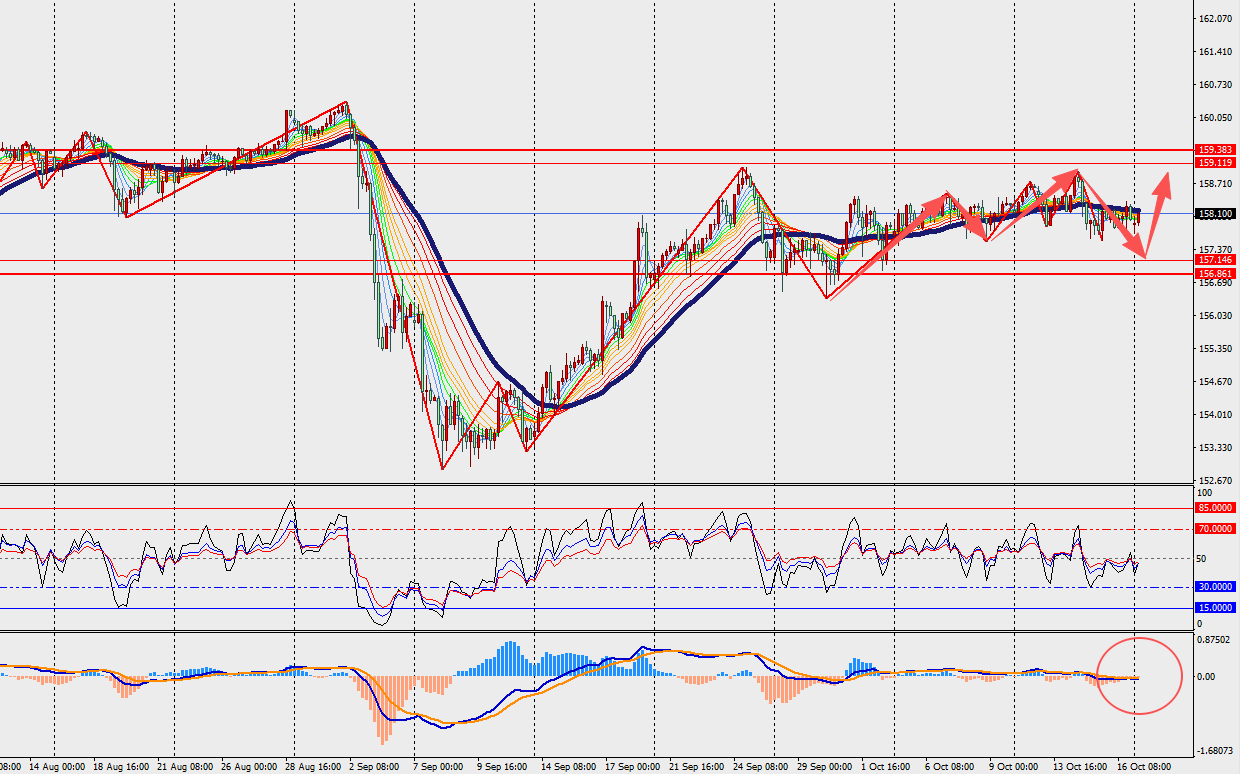Click the 16 Oct 08:00 time label

1144,767
